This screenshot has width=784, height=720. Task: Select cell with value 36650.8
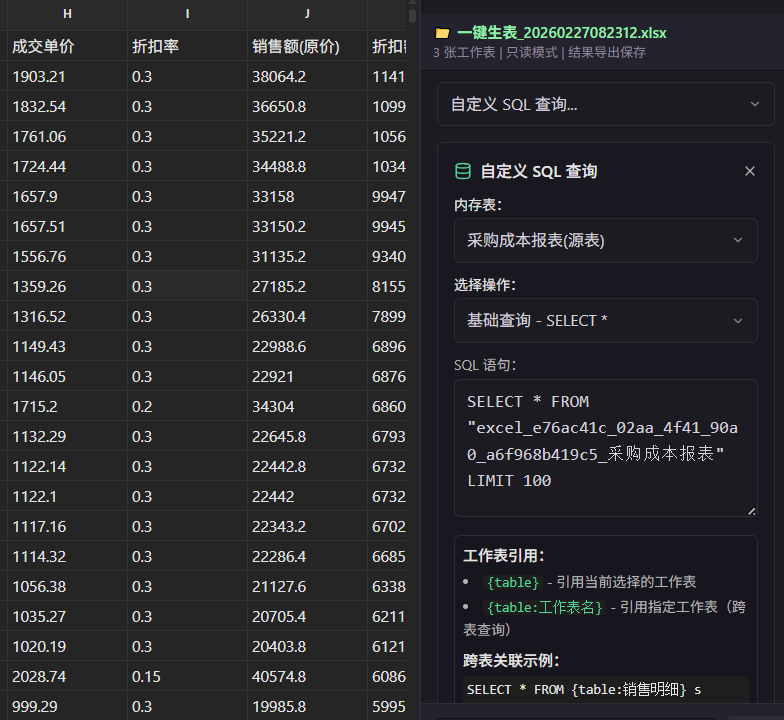[x=308, y=106]
